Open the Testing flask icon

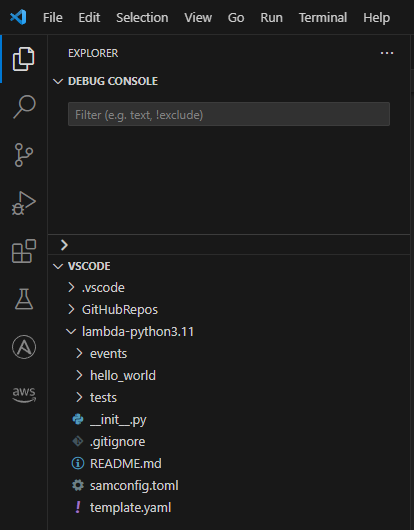click(x=24, y=299)
